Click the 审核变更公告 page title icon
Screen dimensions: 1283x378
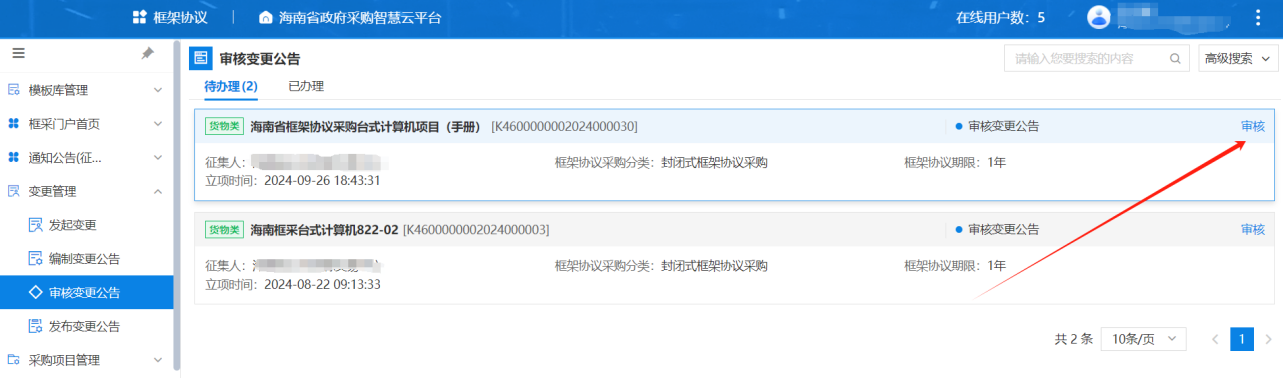point(201,59)
